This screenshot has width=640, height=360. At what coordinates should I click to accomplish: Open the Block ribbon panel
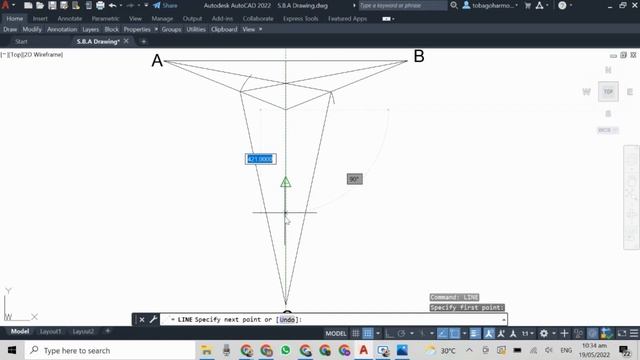coord(111,29)
